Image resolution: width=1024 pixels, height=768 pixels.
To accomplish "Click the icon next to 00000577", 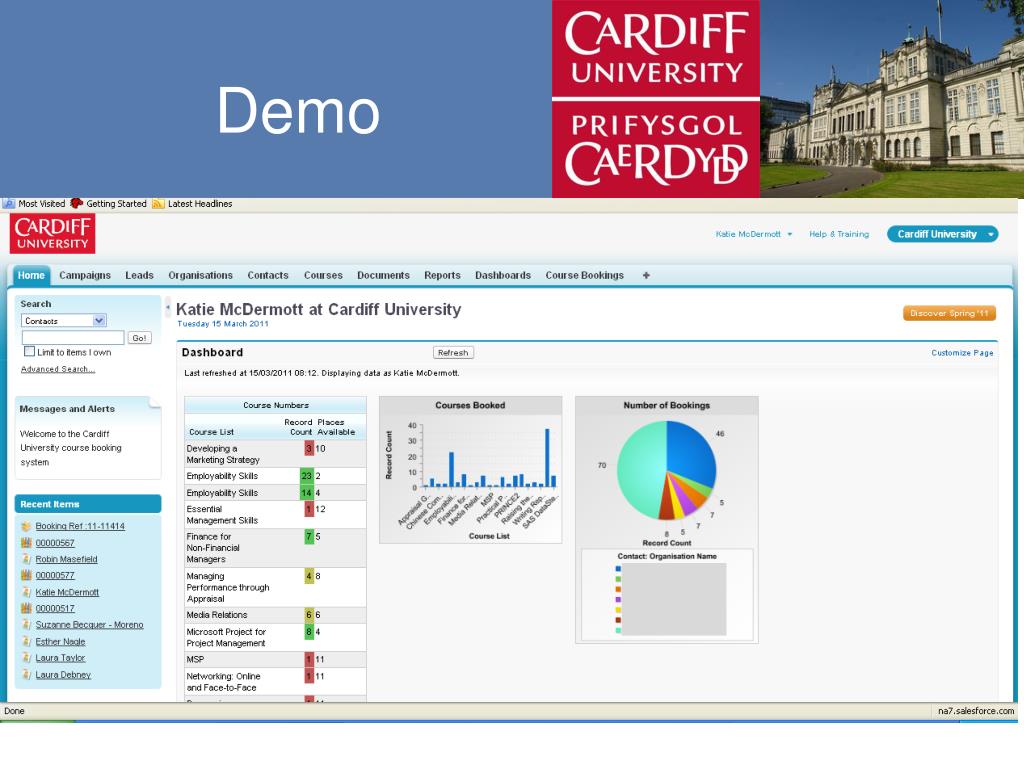I will tap(26, 575).
